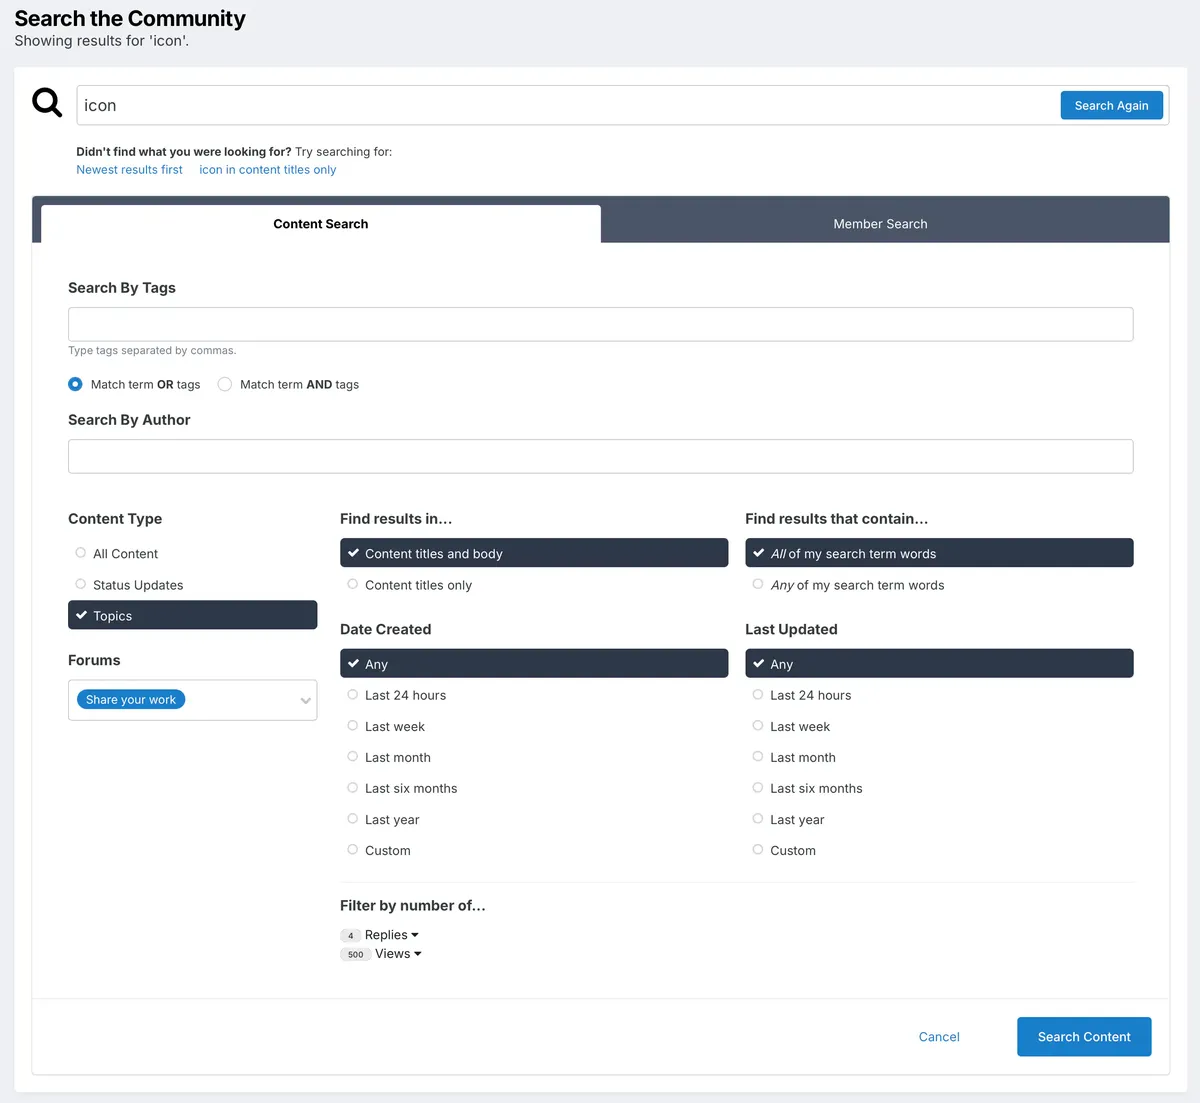Switch to the Member Search tab
The height and width of the screenshot is (1103, 1200).
click(880, 224)
